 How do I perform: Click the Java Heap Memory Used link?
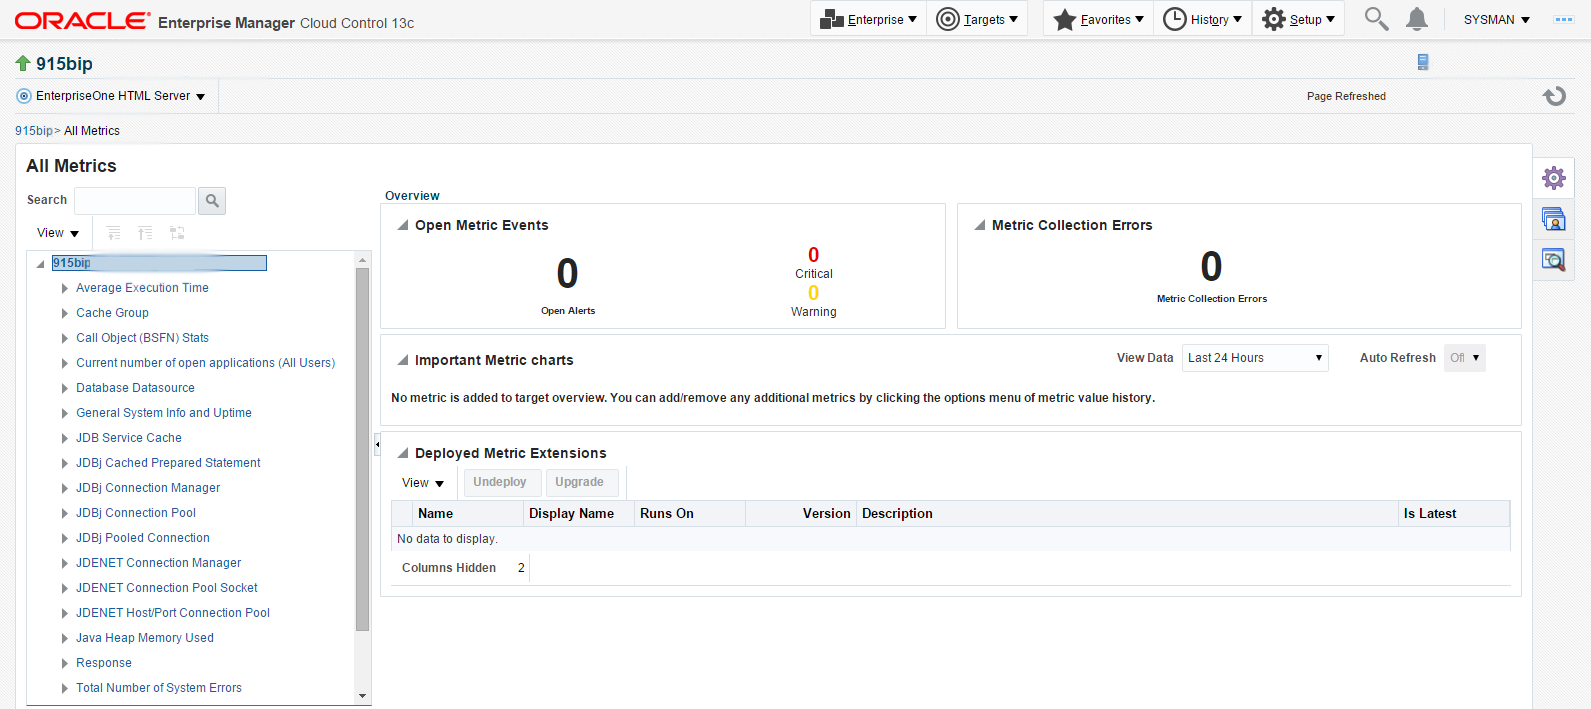pyautogui.click(x=145, y=638)
